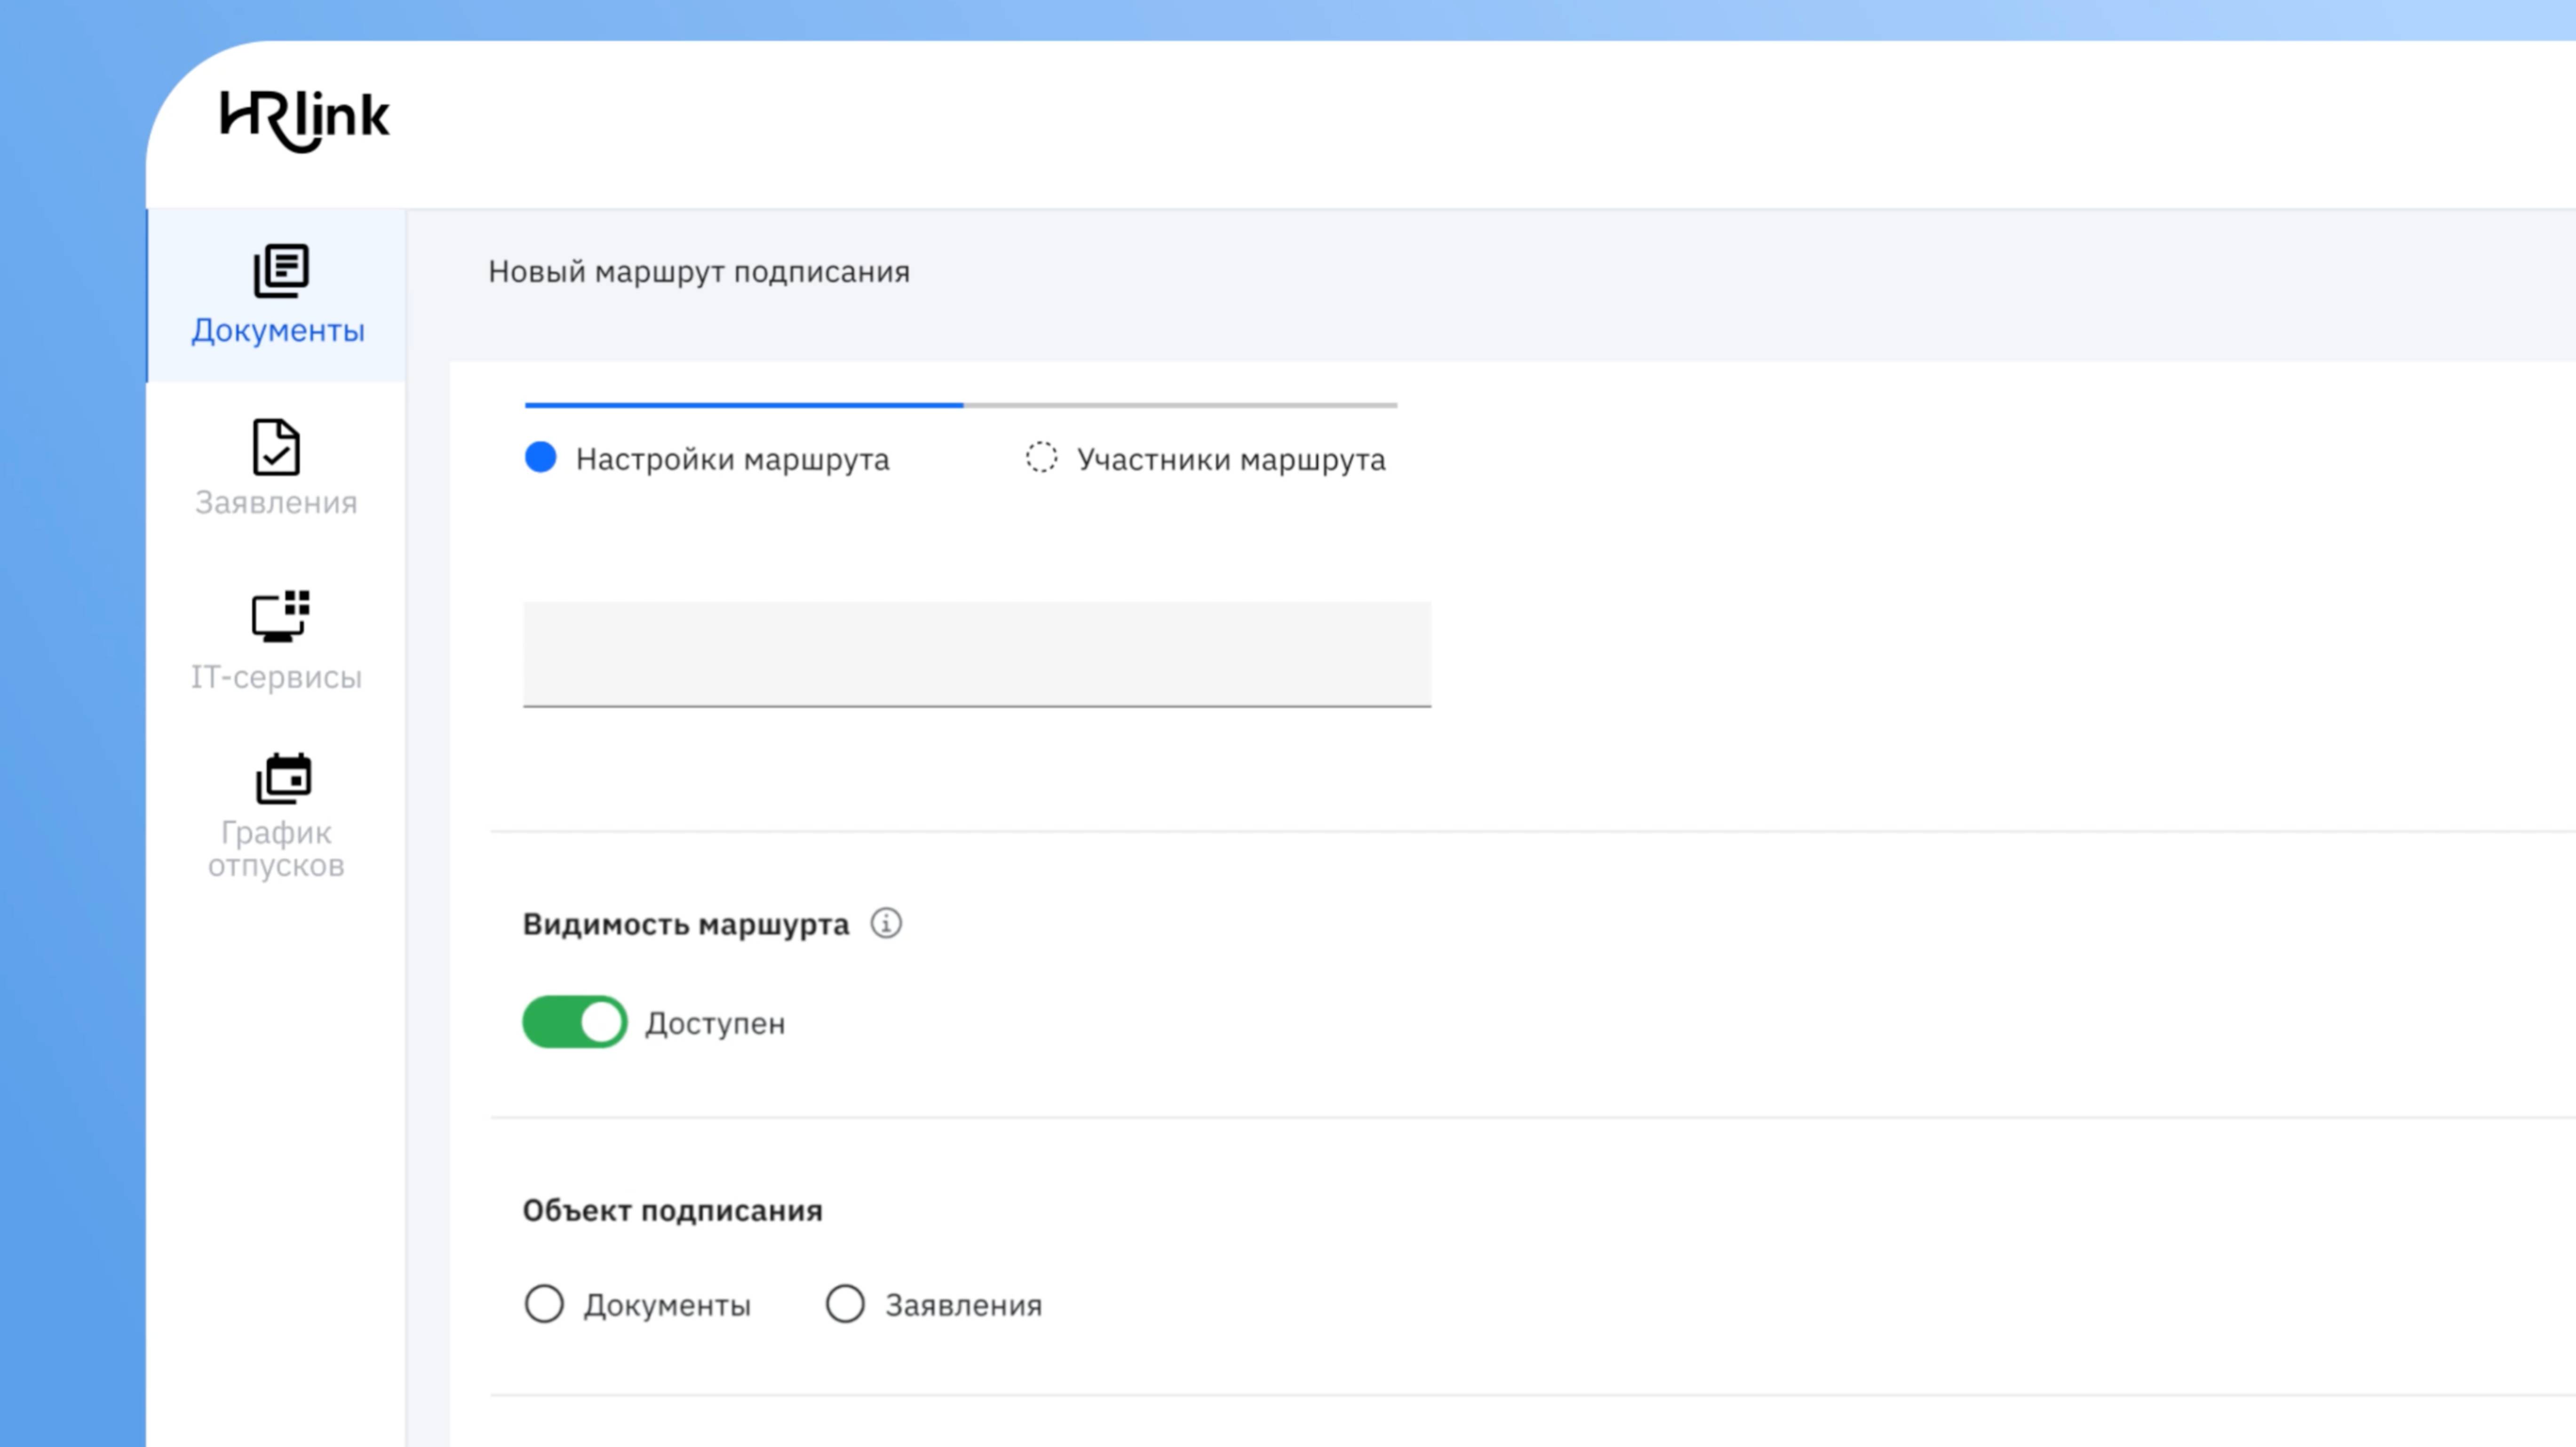Open the Заявления document-check icon

pos(276,447)
